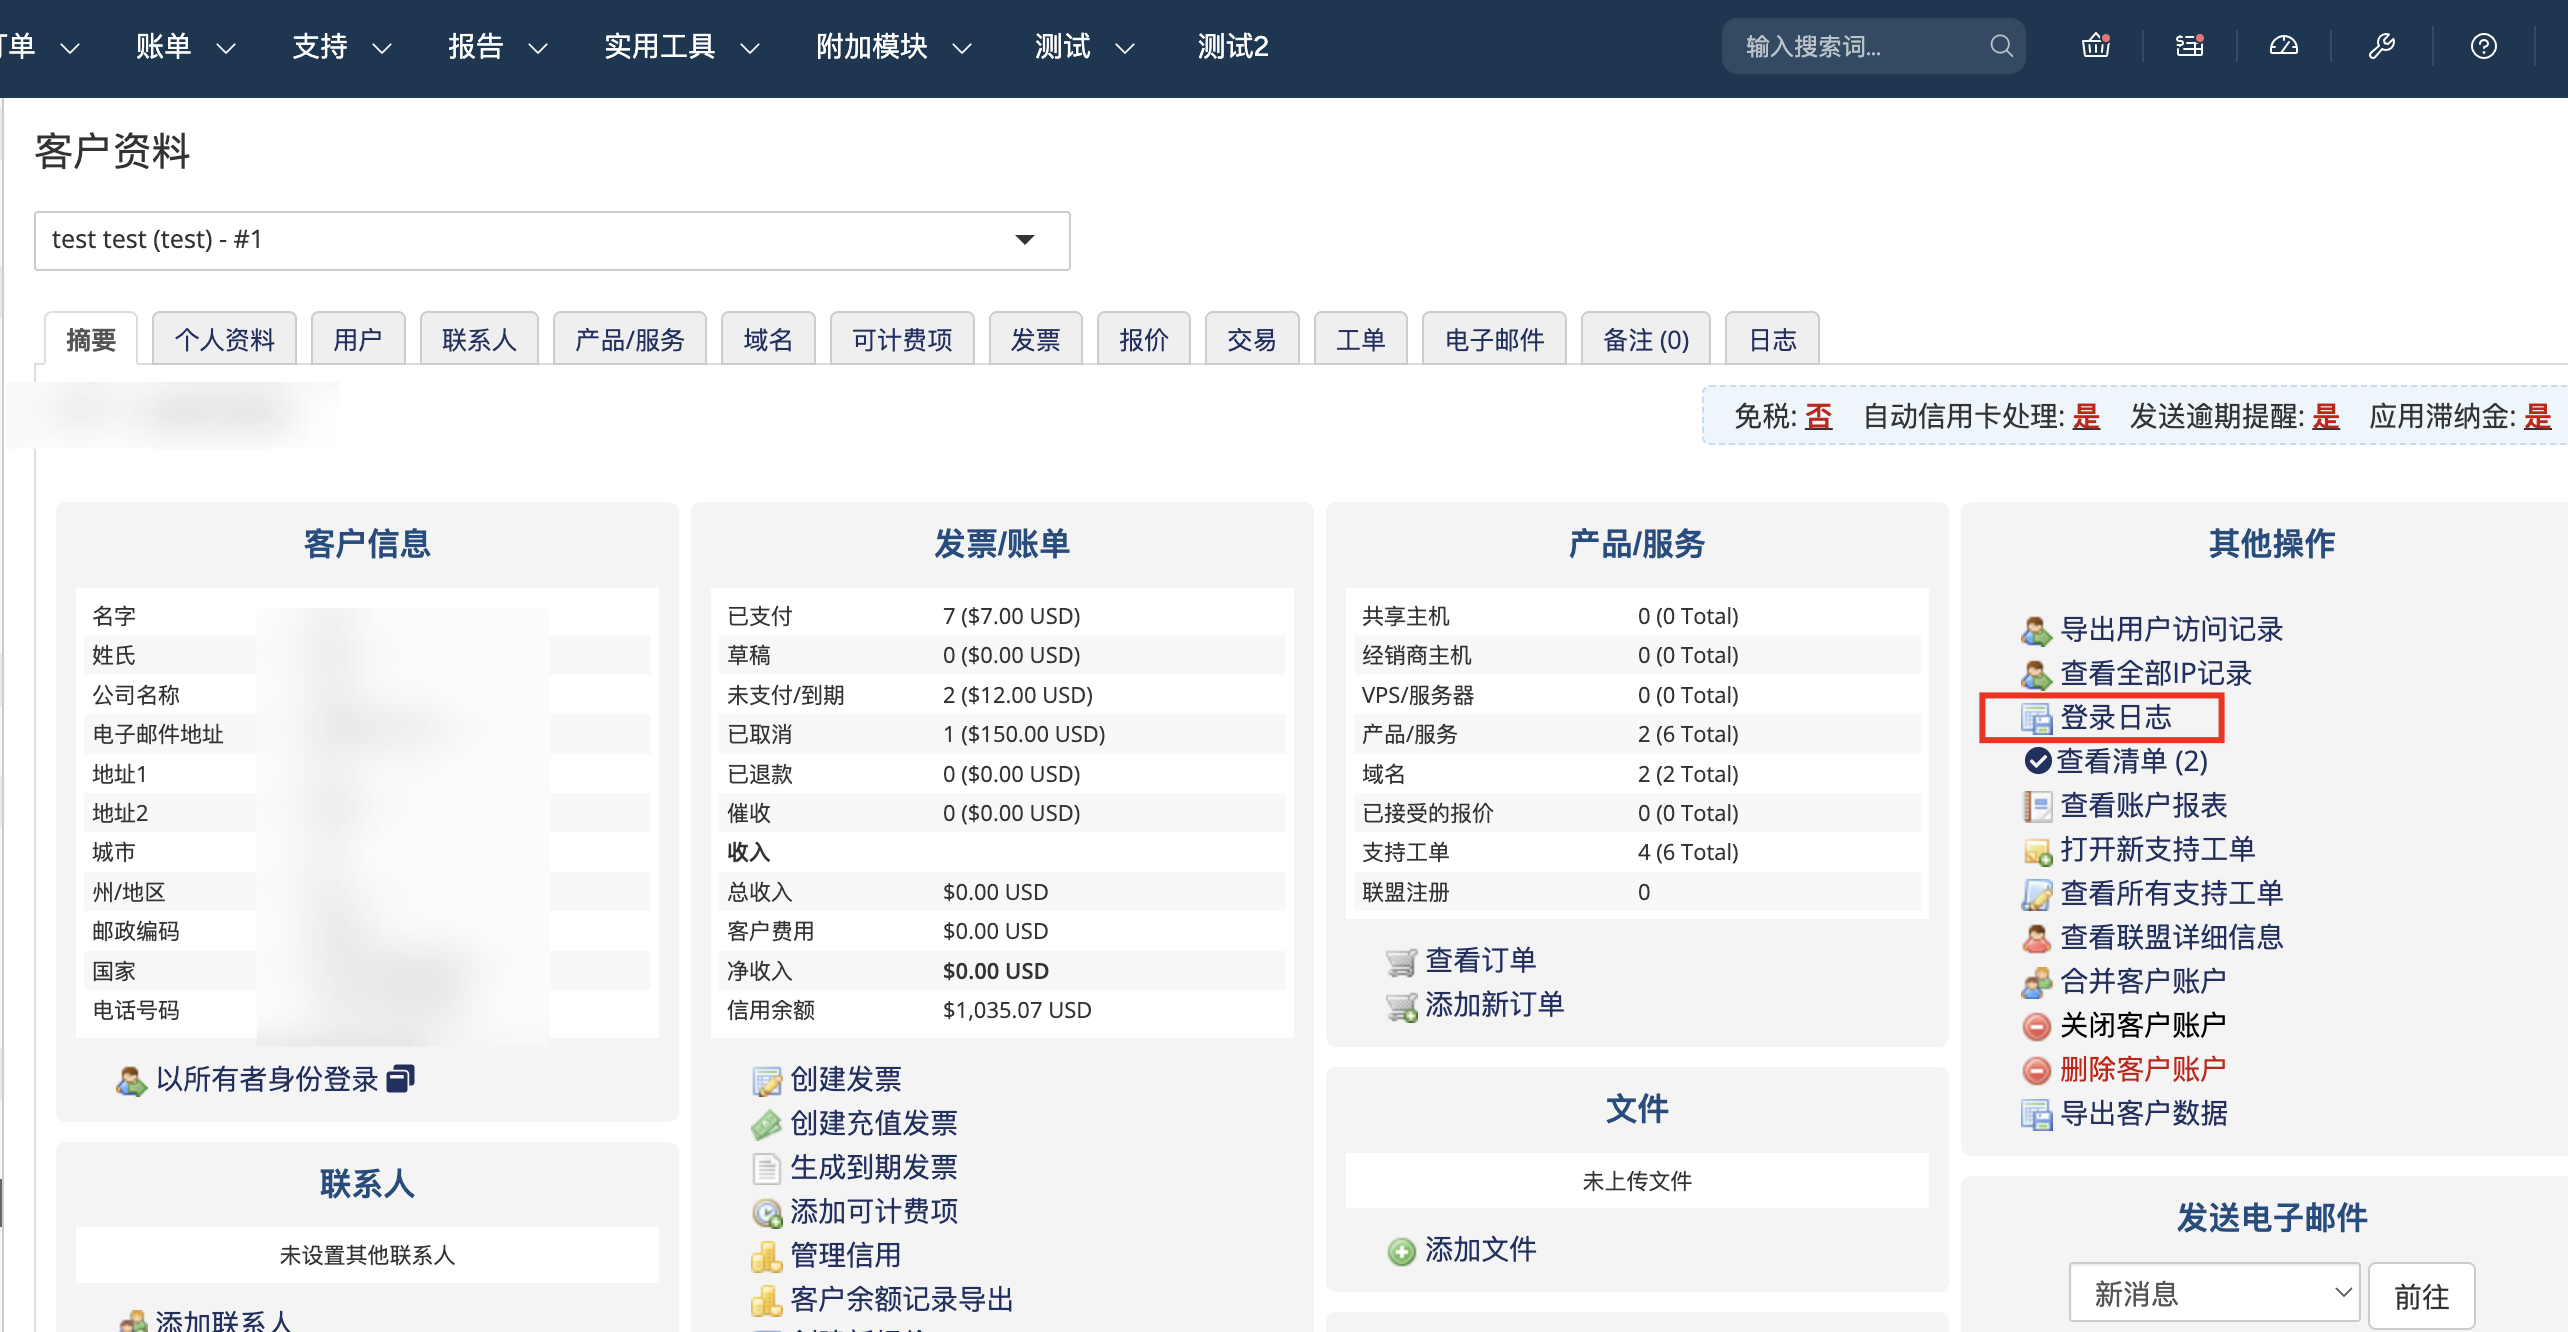Open the wrench settings icon
The width and height of the screenshot is (2568, 1332).
point(2381,46)
